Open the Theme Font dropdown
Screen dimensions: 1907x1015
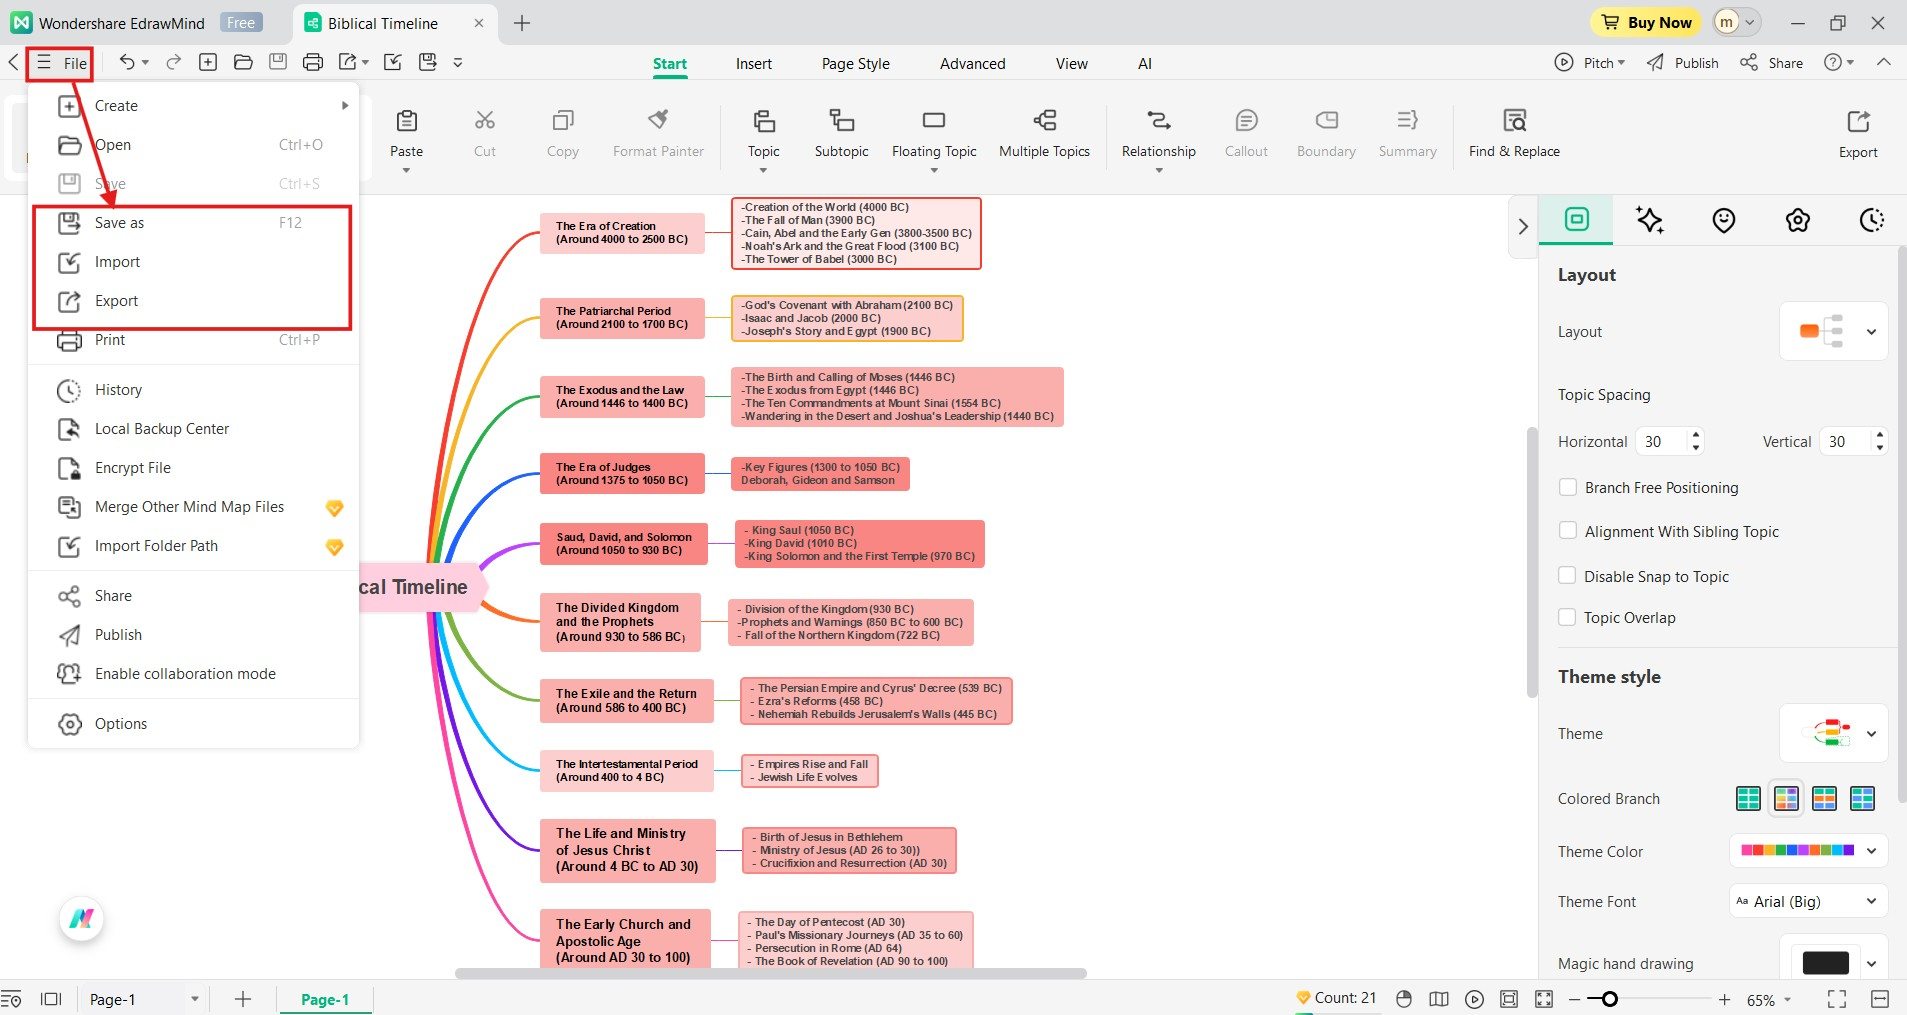(1871, 901)
